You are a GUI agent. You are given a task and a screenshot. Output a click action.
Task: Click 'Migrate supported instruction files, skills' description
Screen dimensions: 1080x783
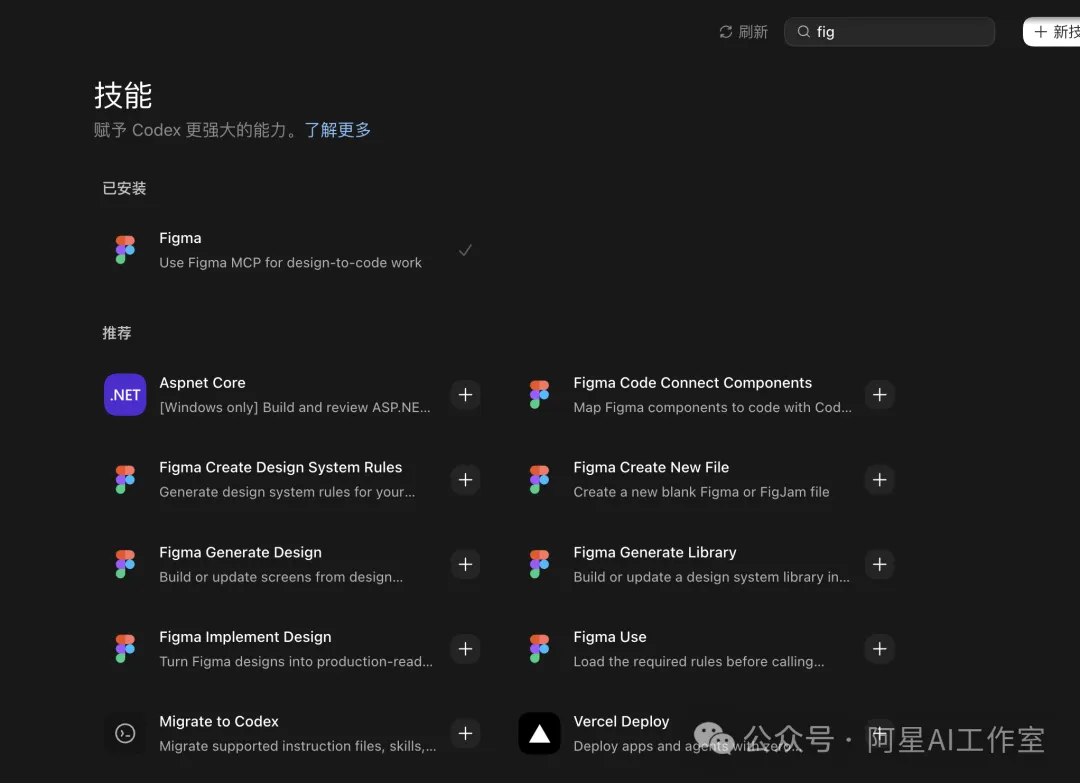coord(298,746)
